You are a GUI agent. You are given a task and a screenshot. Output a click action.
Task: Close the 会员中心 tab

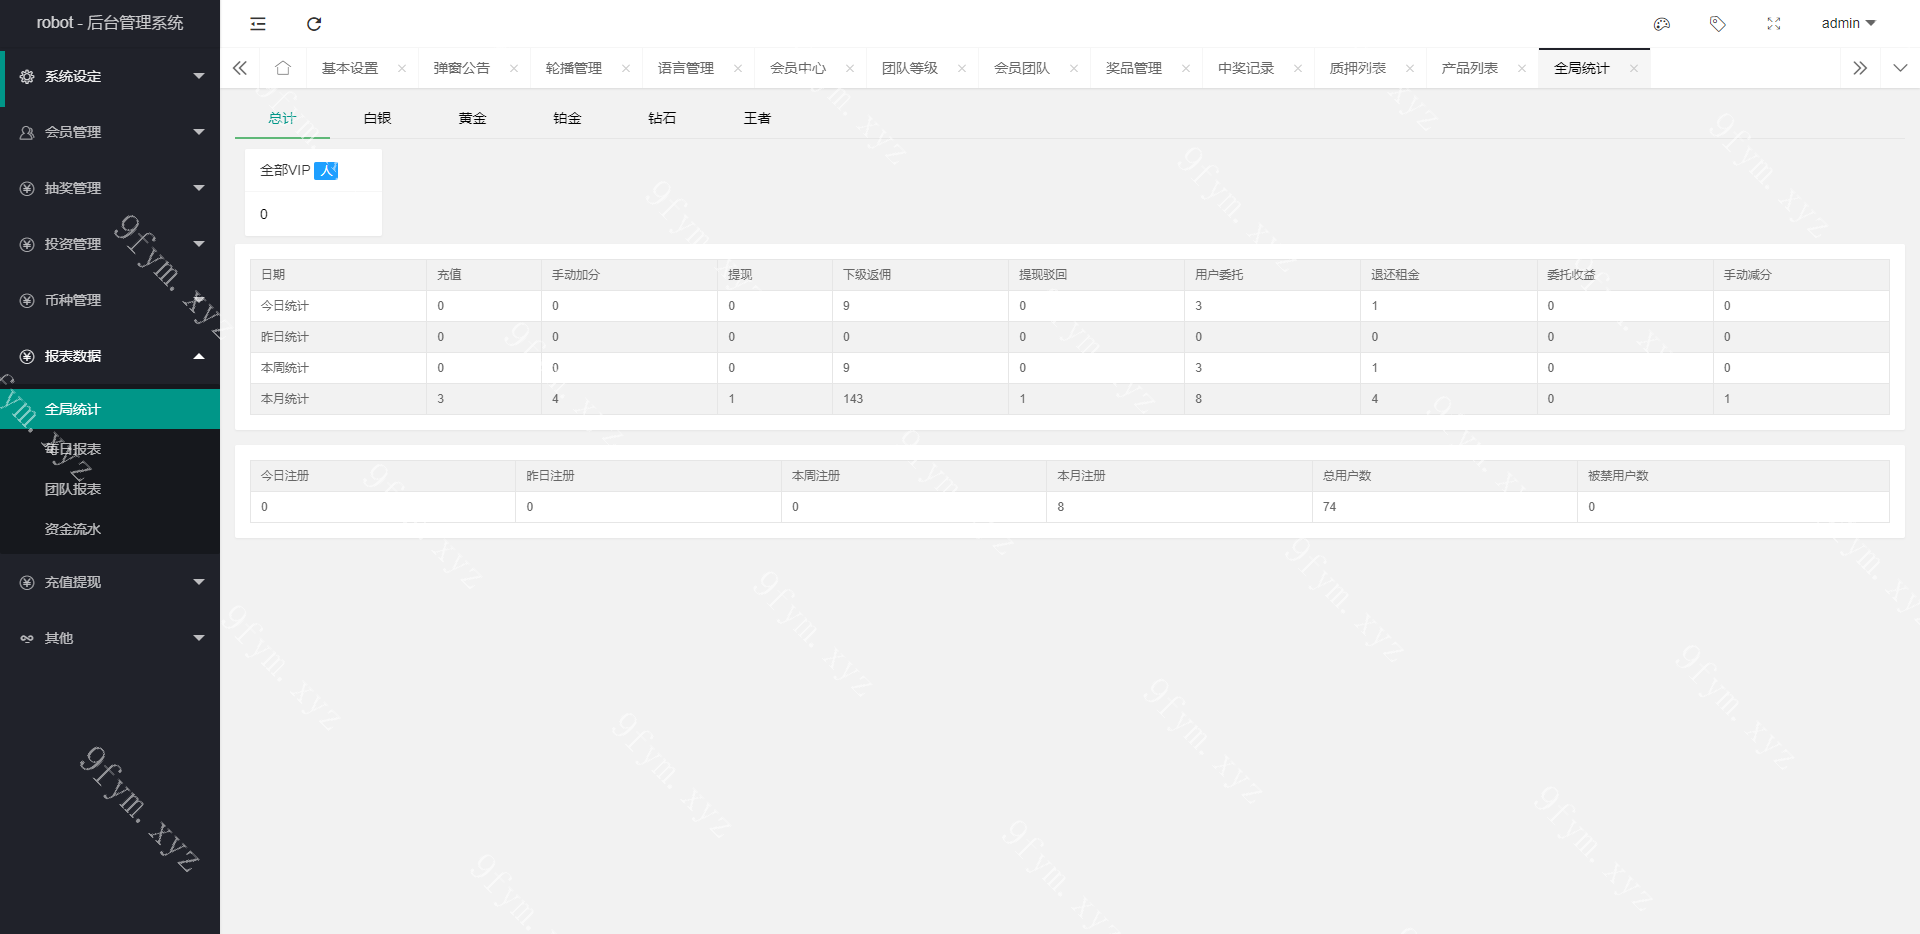click(850, 68)
